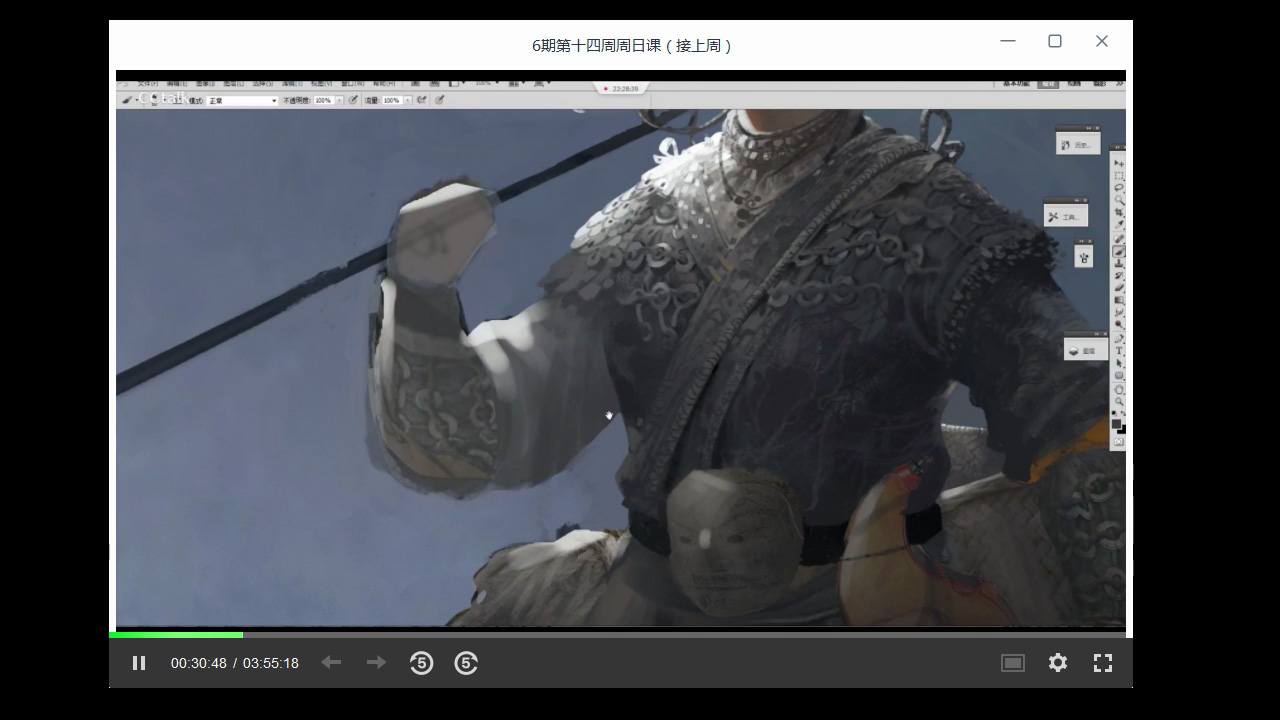Expand more workspaces chevron
1280x720 pixels.
(x=1119, y=84)
